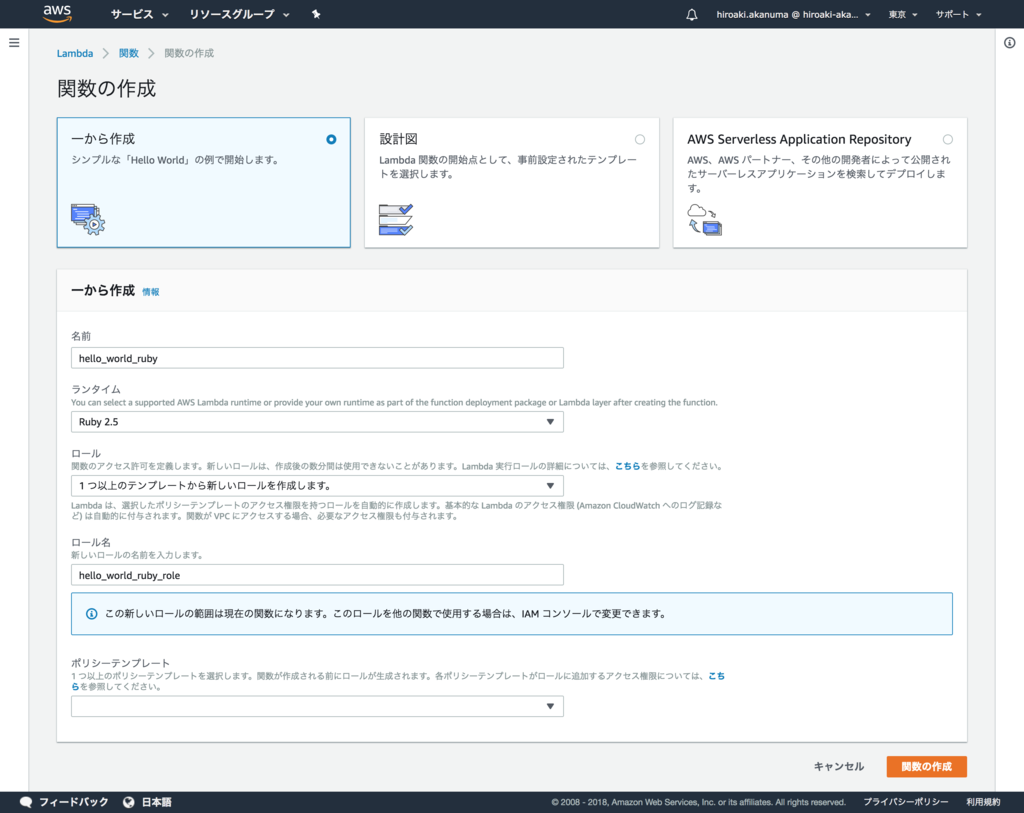Image resolution: width=1024 pixels, height=813 pixels.
Task: Click the orange 関数の作成 button
Action: tap(926, 766)
